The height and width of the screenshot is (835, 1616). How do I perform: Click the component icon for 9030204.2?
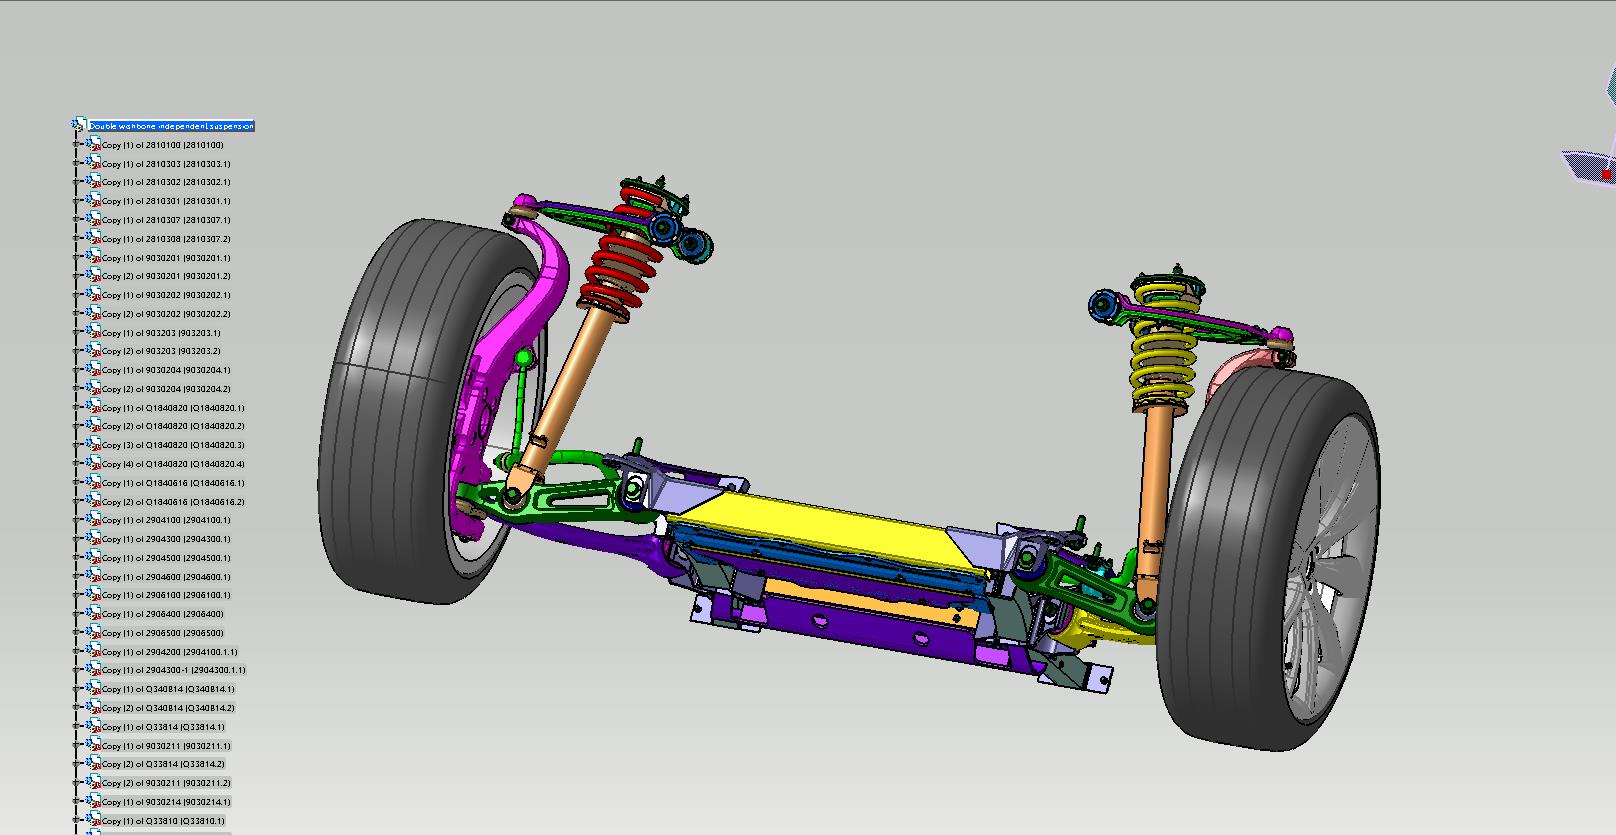[x=94, y=389]
